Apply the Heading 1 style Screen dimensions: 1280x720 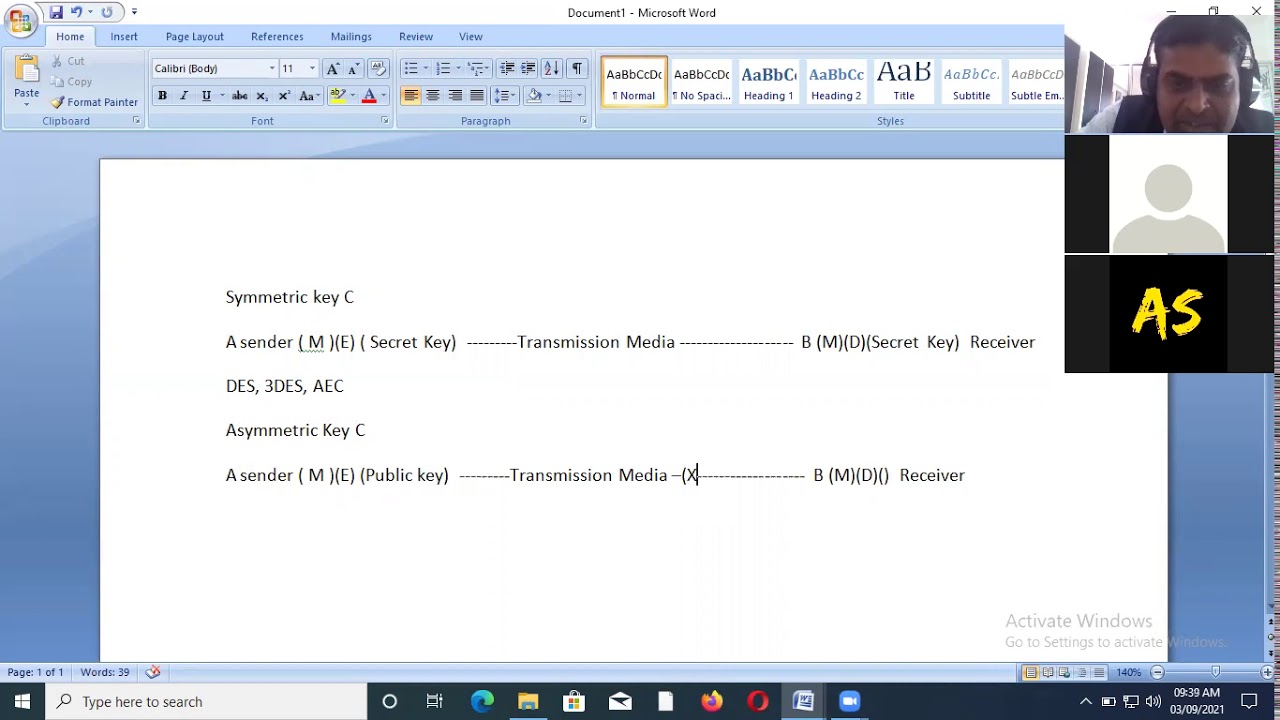[768, 81]
